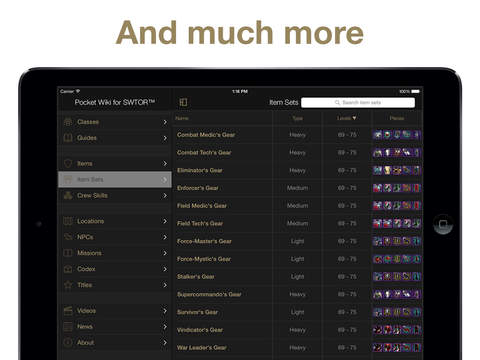The height and width of the screenshot is (360, 480).
Task: Click the Videos clapperboard icon
Action: pyautogui.click(x=68, y=311)
